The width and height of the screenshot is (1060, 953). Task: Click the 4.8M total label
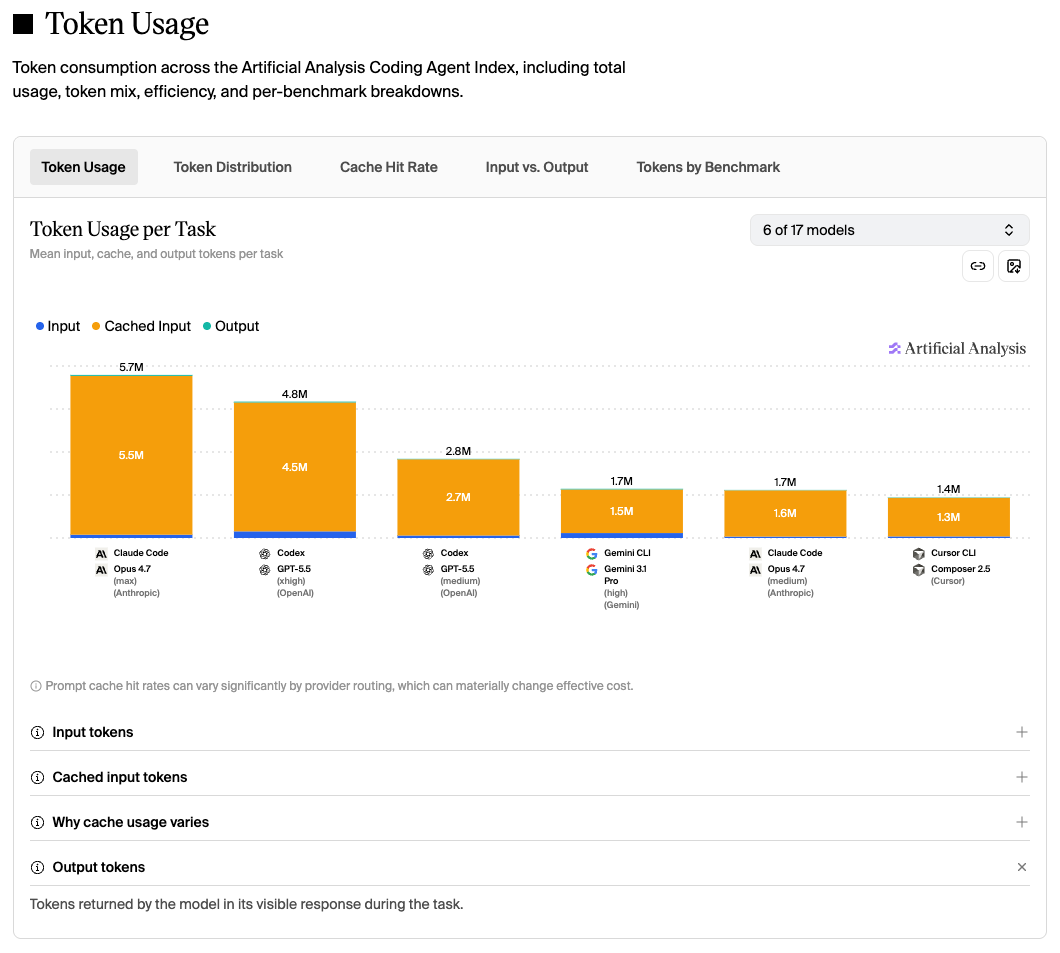[295, 394]
